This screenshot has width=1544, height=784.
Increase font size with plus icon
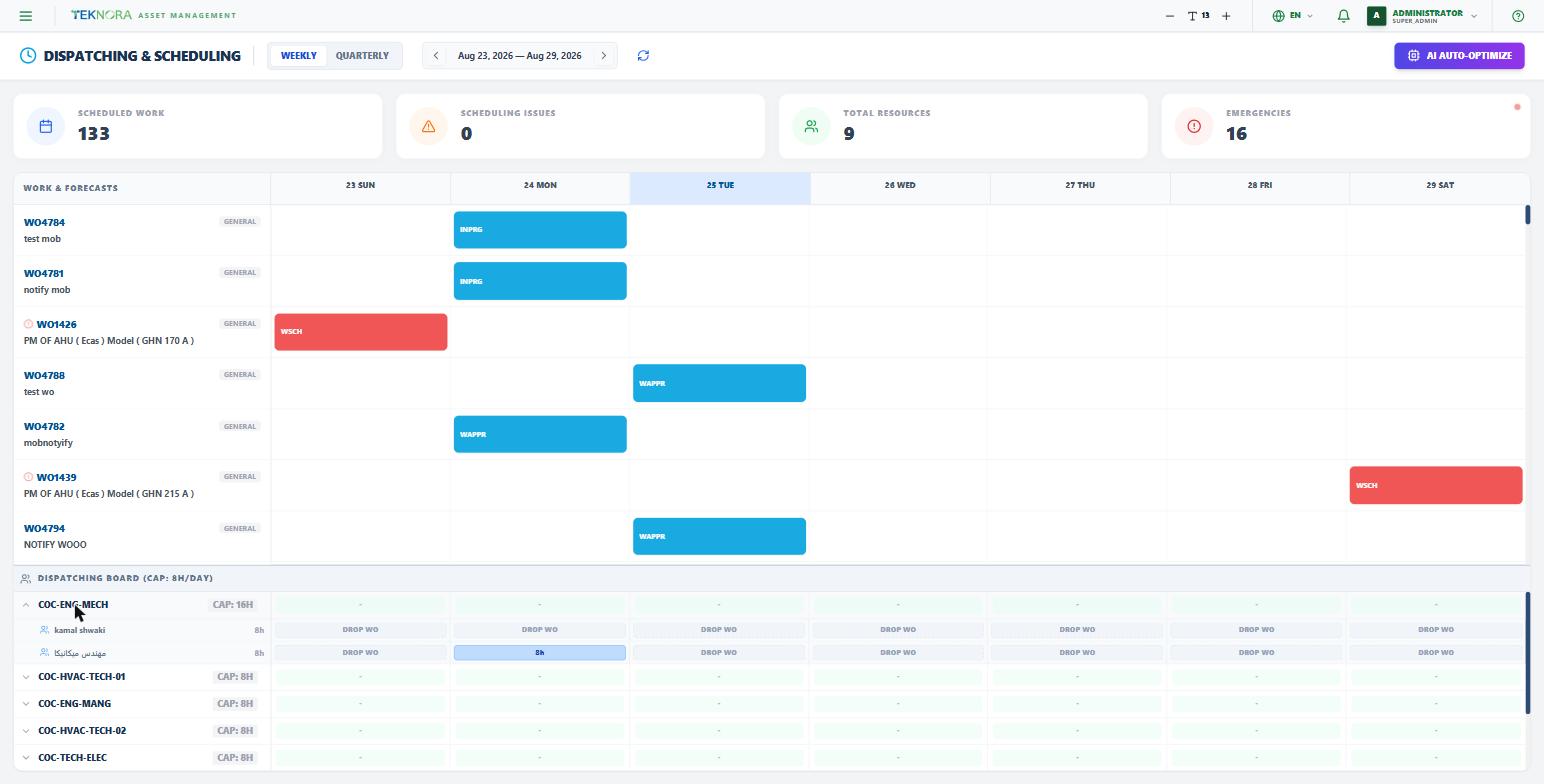(1226, 16)
